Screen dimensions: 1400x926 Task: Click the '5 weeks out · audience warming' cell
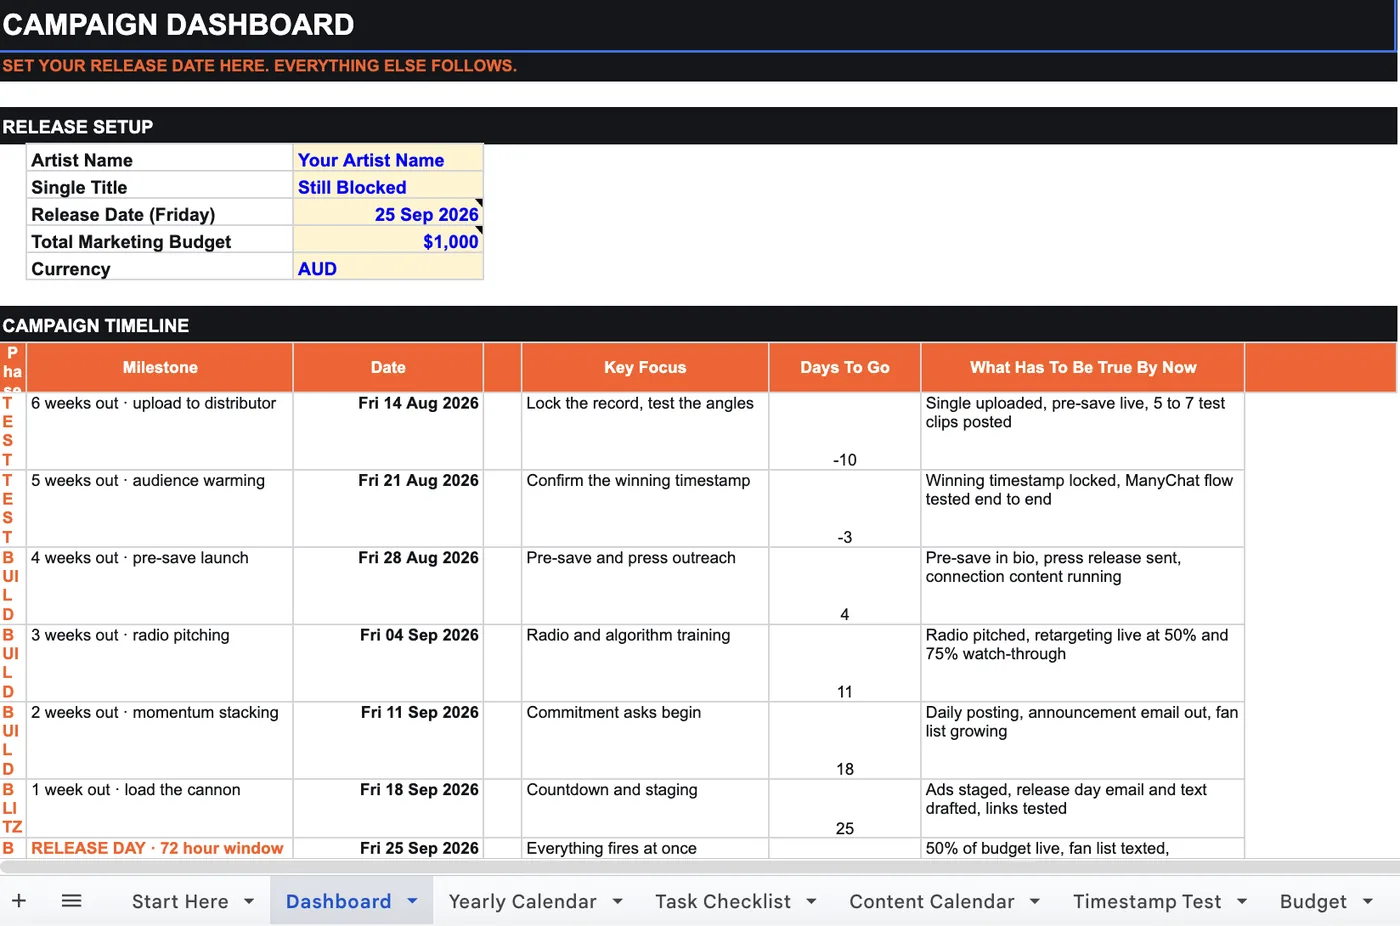coord(160,508)
